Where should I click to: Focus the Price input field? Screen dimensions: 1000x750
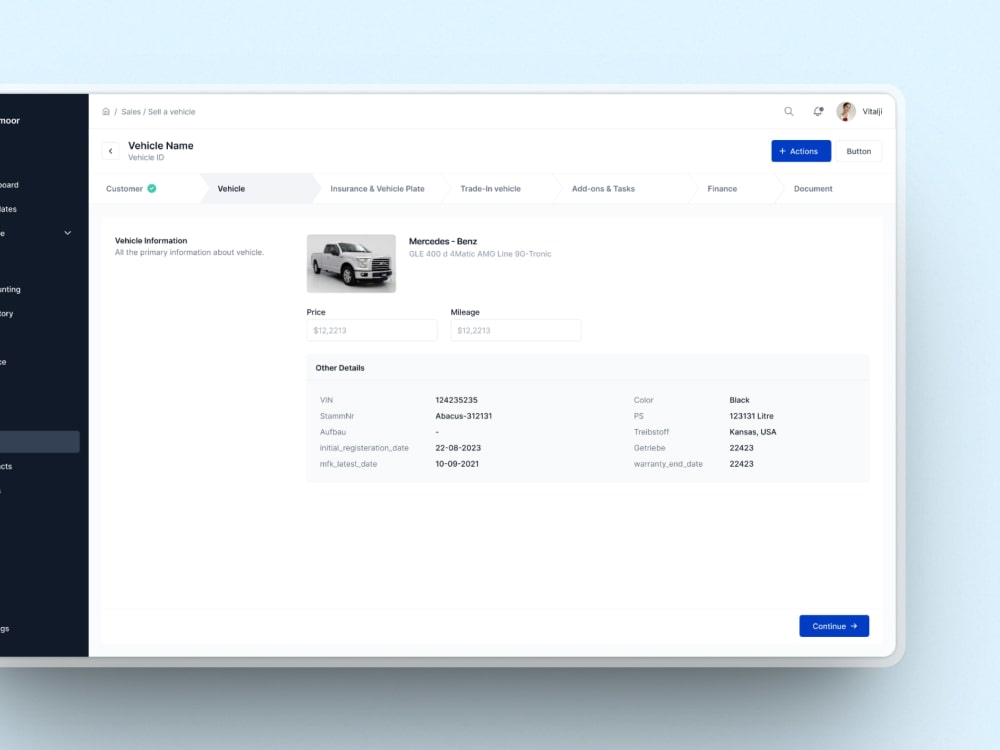372,330
